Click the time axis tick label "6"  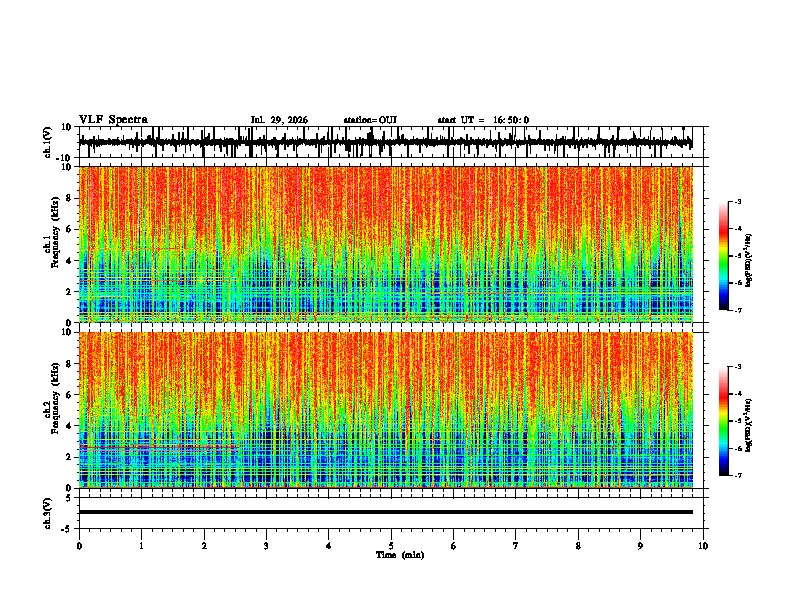tap(454, 546)
